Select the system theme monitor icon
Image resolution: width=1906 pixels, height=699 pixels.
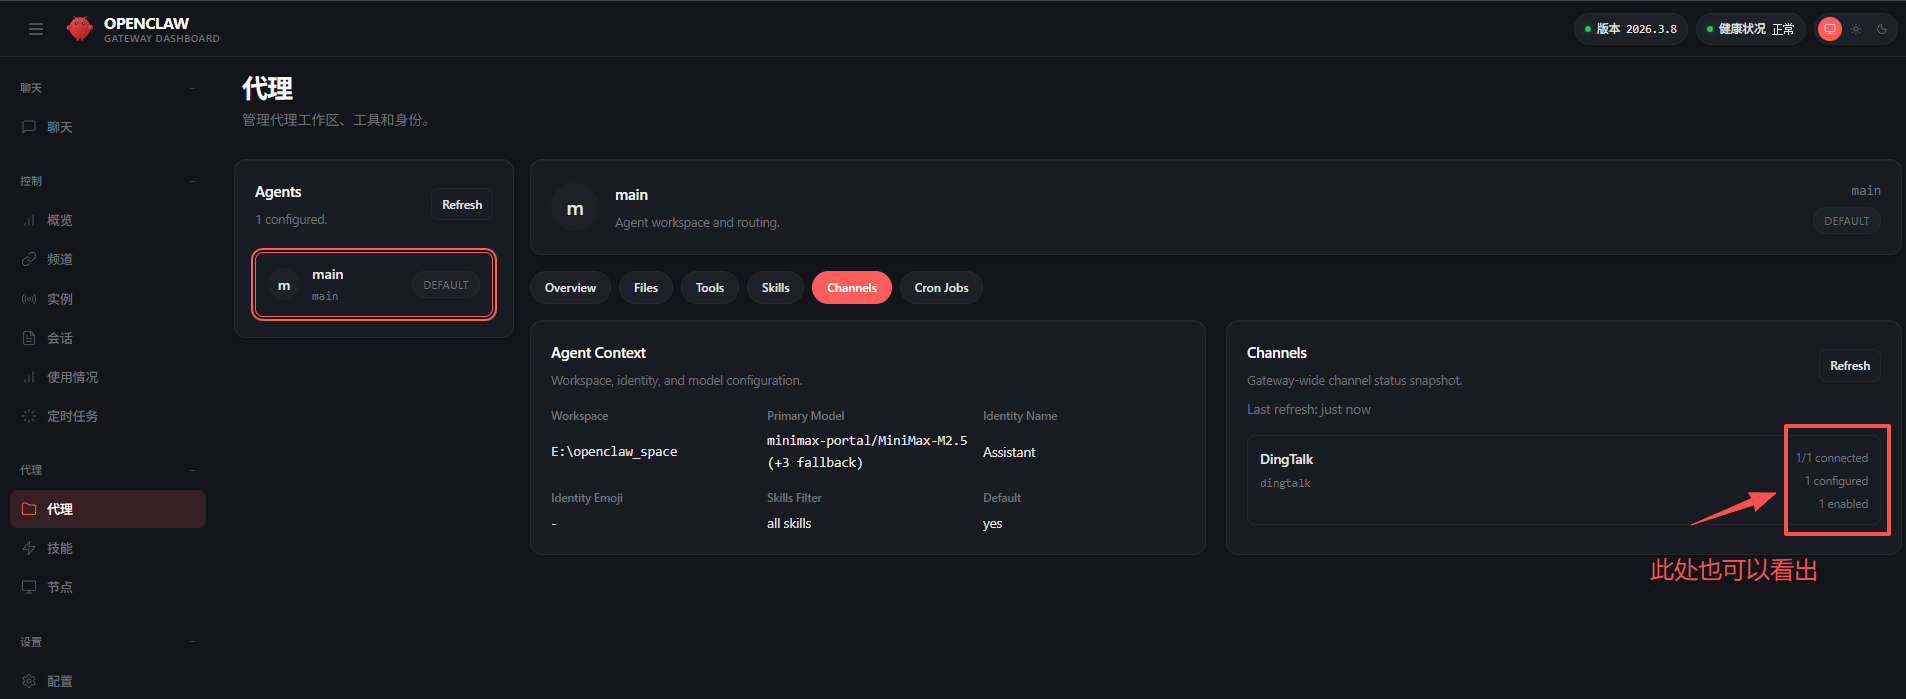[x=1830, y=29]
